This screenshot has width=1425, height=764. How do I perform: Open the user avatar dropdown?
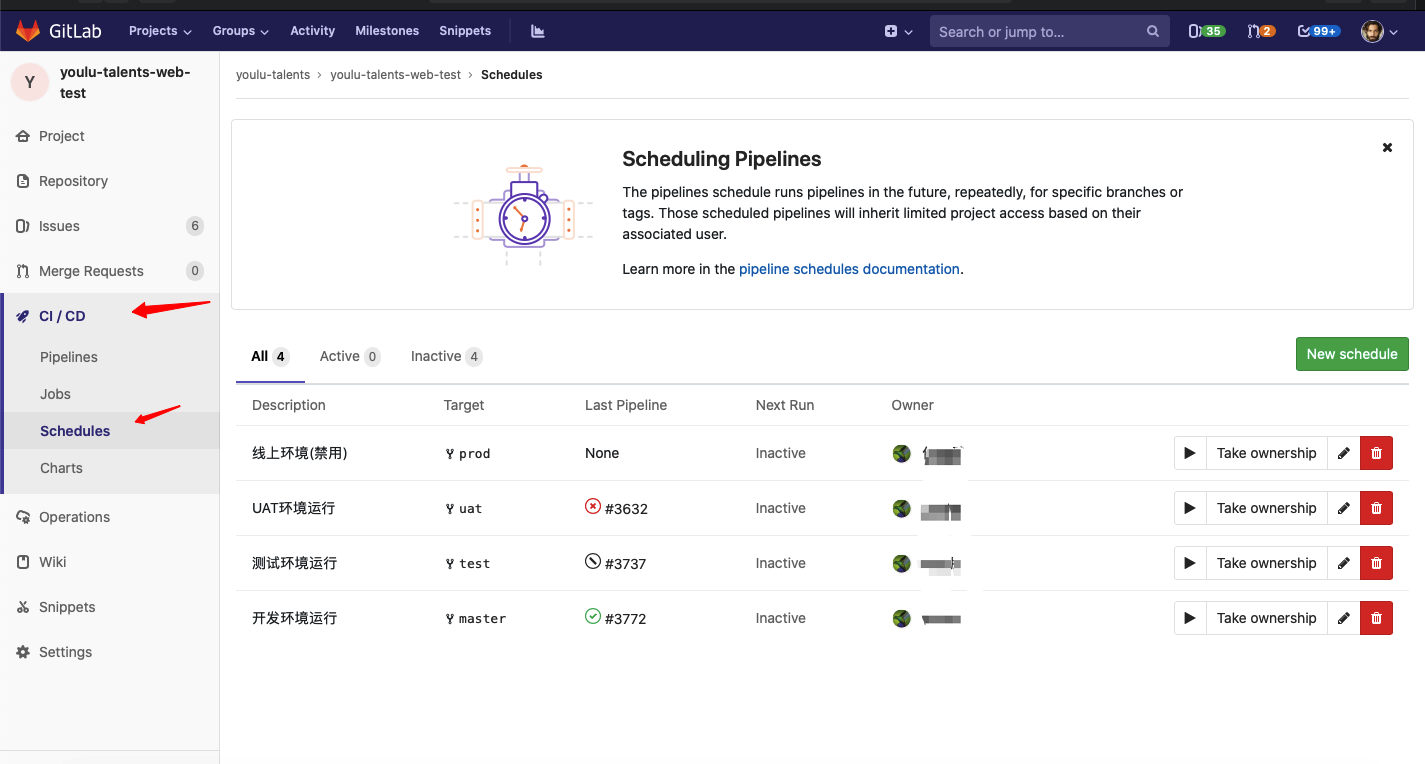pyautogui.click(x=1379, y=31)
